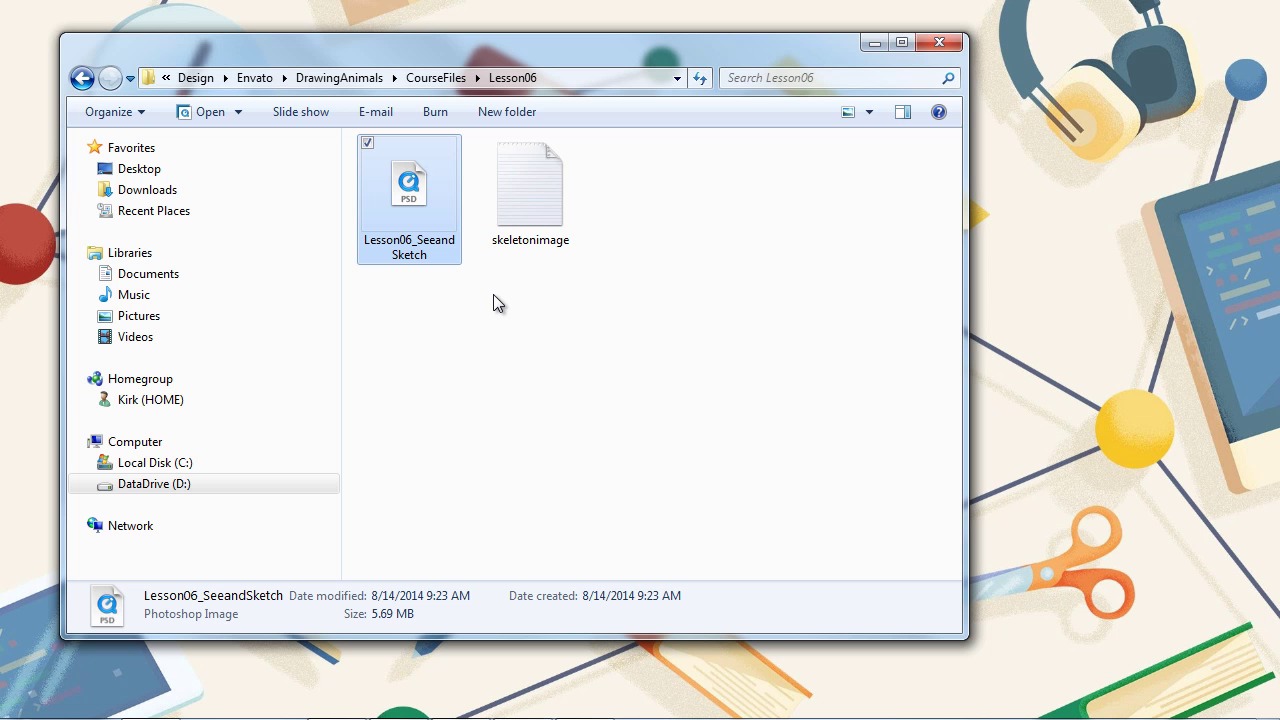This screenshot has width=1280, height=720.
Task: Start a Slide show
Action: (301, 112)
